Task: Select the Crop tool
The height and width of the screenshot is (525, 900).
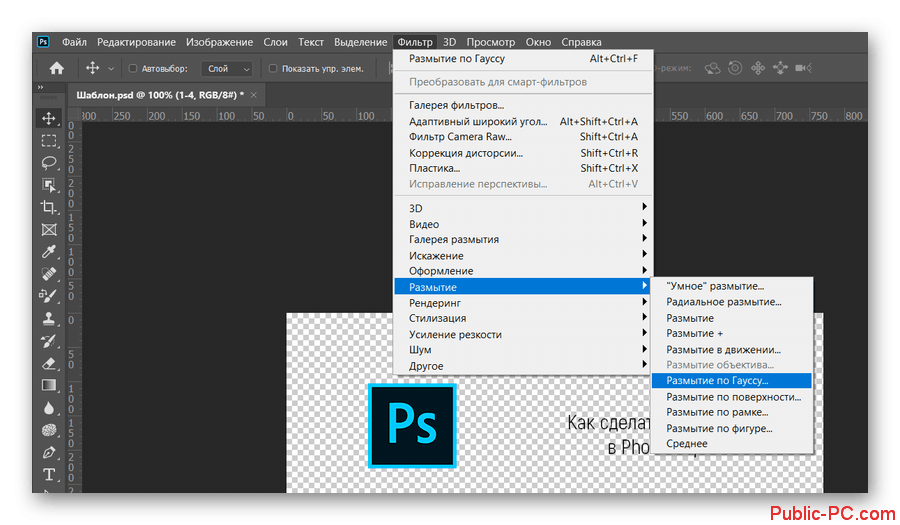Action: 49,207
